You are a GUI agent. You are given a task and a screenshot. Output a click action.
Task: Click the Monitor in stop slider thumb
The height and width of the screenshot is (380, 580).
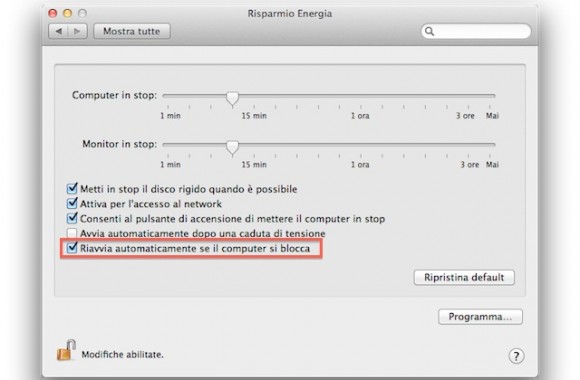[232, 148]
